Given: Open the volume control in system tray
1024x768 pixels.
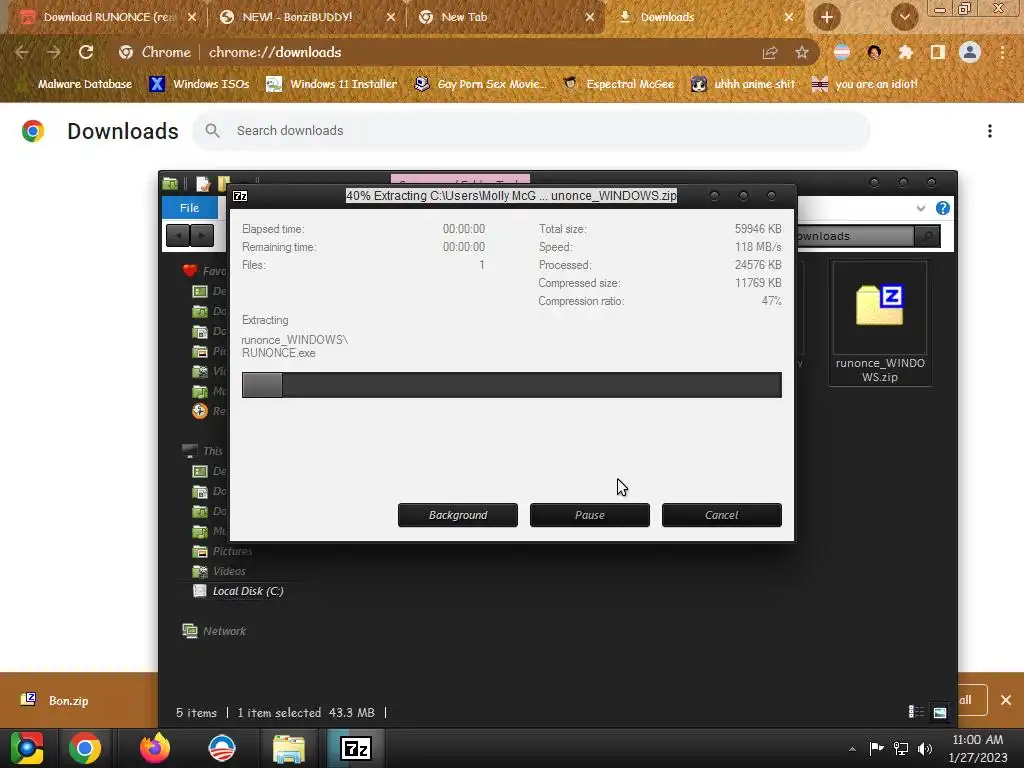Looking at the screenshot, I should tap(925, 748).
